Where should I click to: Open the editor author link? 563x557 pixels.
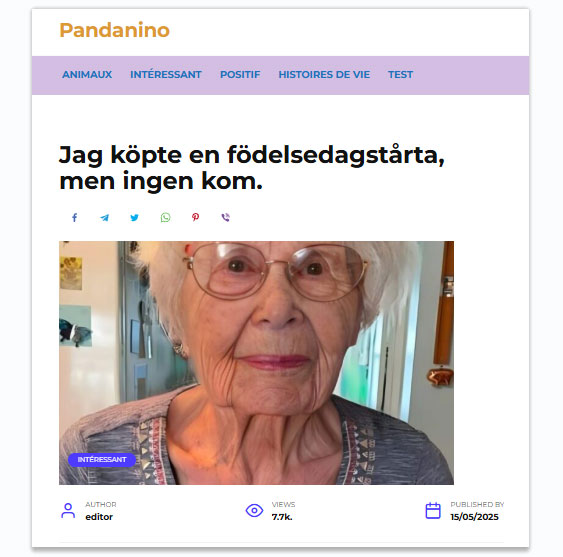[99, 517]
